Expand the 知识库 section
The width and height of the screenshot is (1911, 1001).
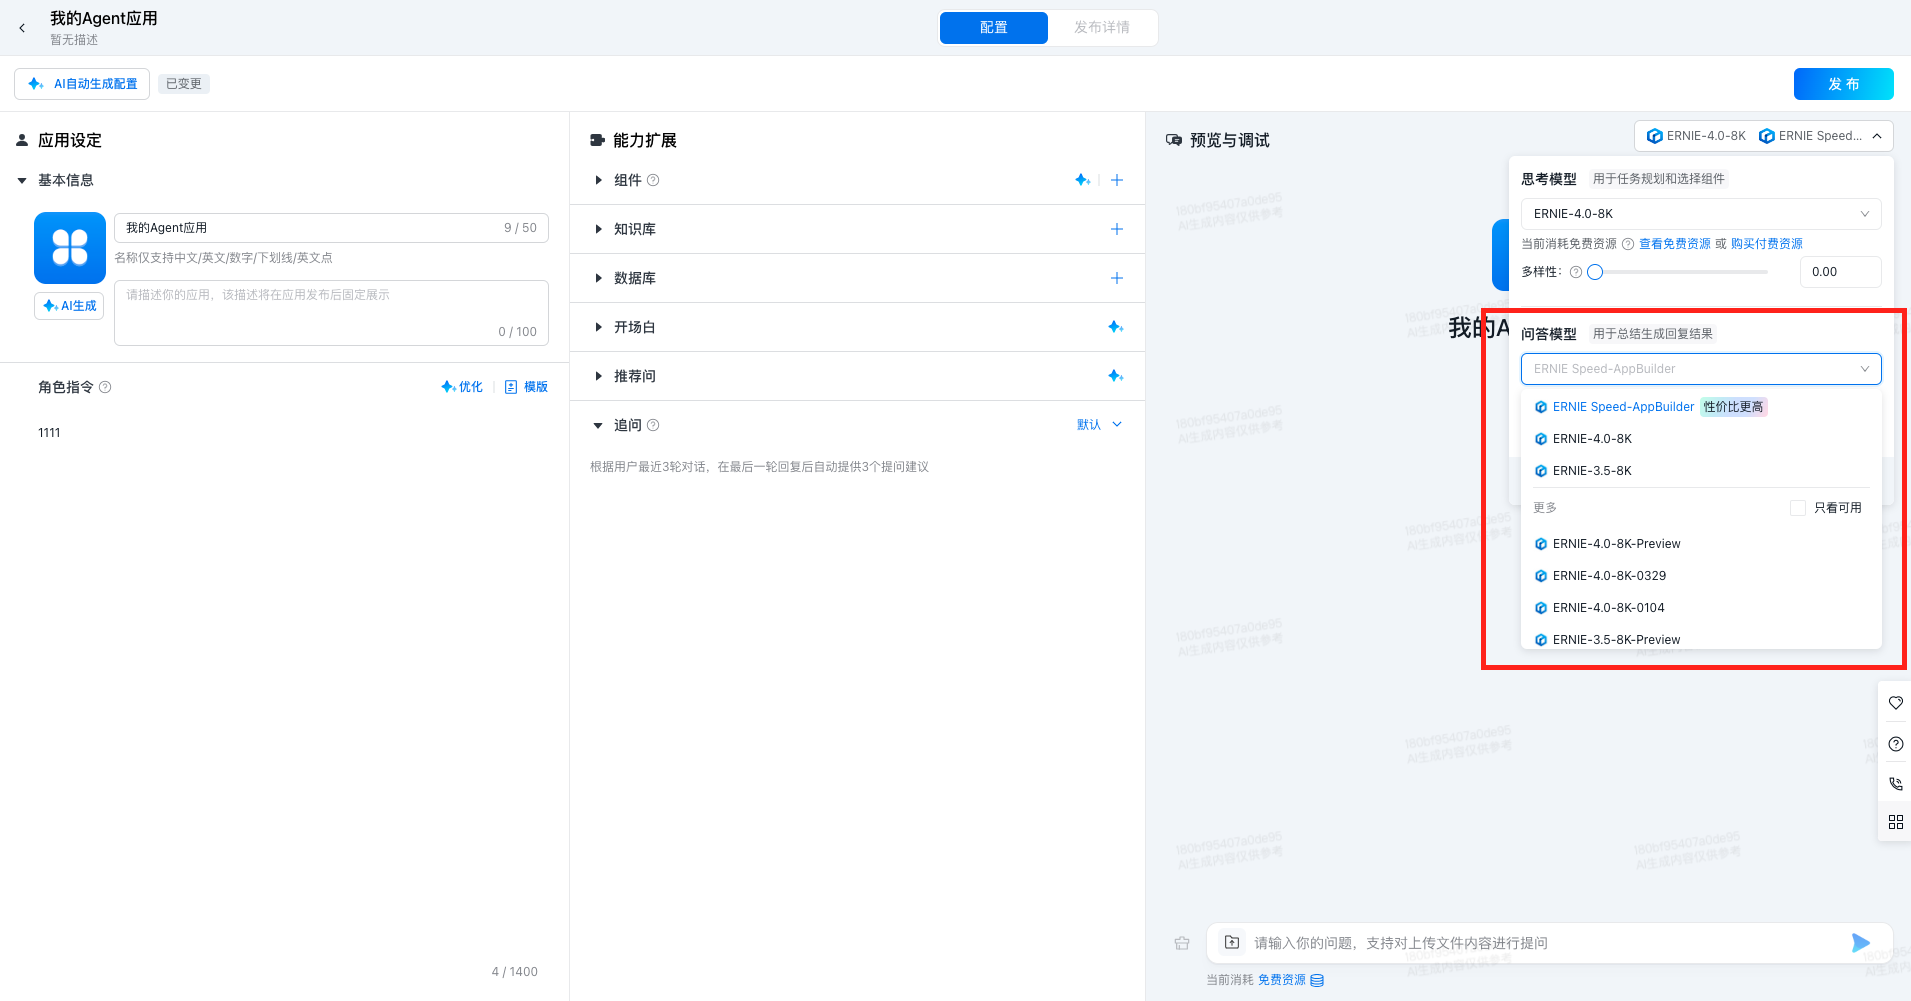click(x=598, y=230)
